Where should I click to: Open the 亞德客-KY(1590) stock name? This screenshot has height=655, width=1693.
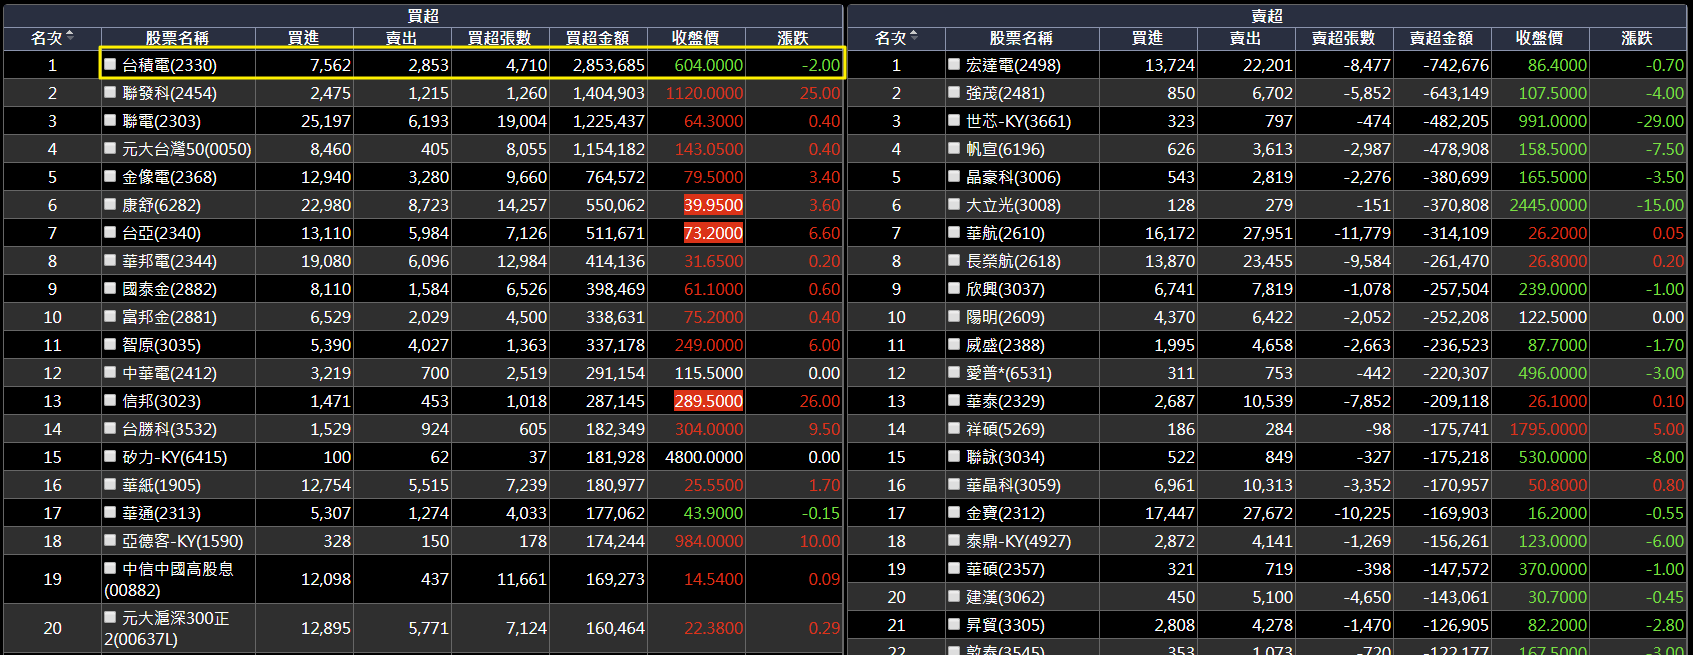(x=183, y=541)
